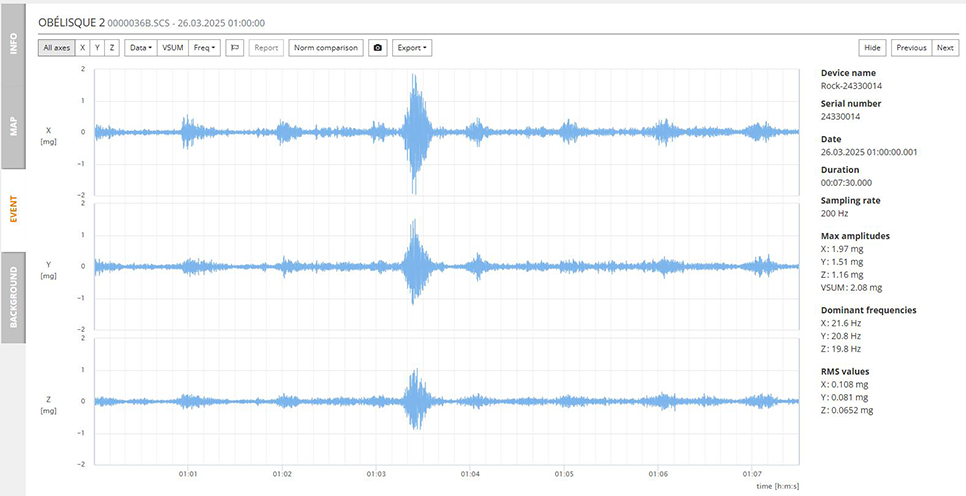
Task: Click the OBÉLISQUE 2 title
Action: (x=71, y=23)
